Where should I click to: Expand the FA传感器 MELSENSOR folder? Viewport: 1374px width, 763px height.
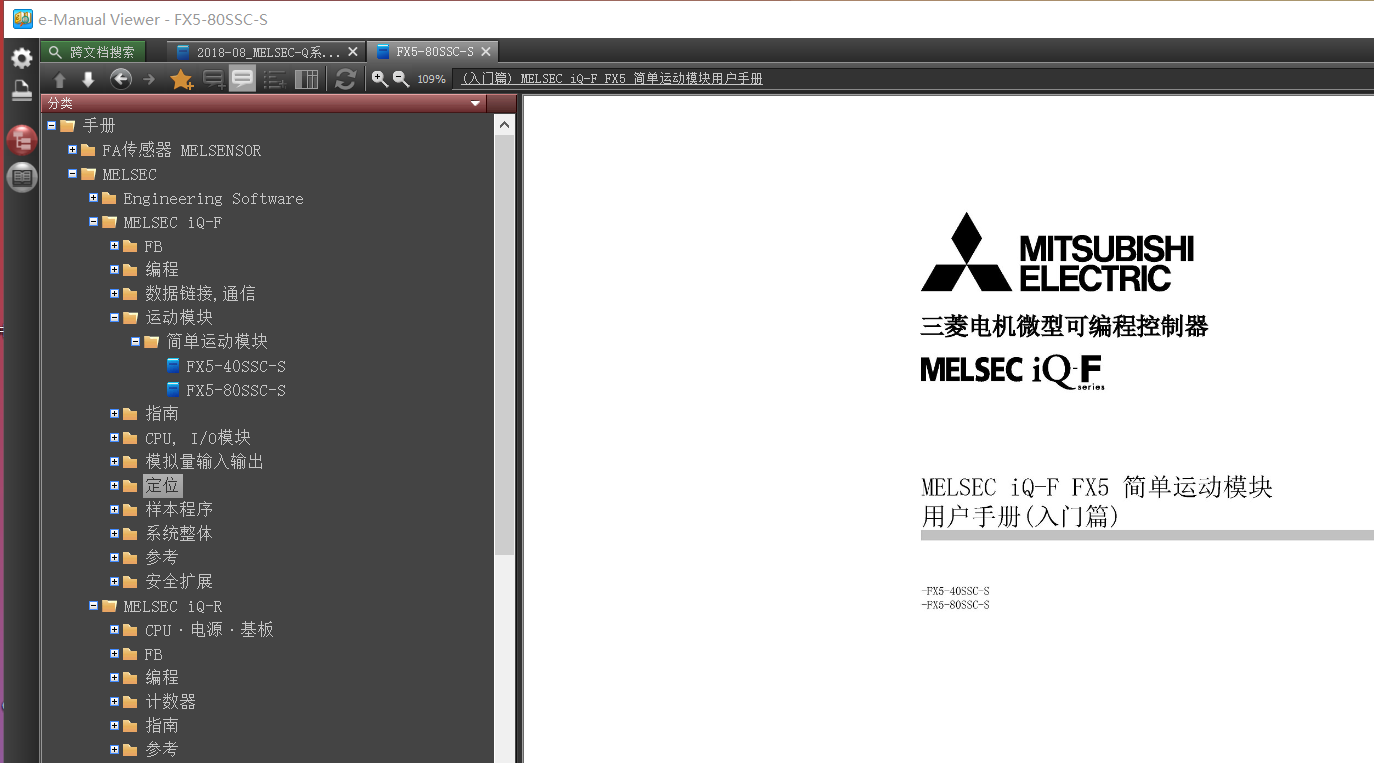[x=73, y=150]
